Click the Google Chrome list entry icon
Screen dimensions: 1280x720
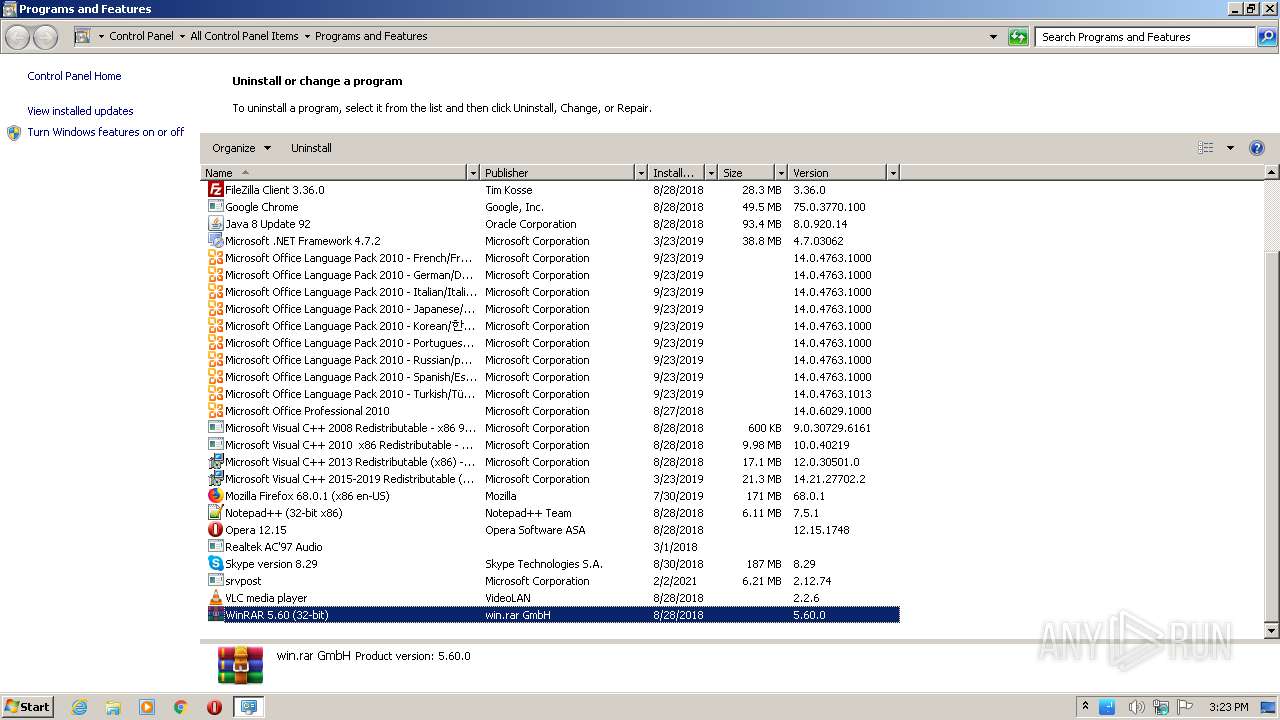pos(215,206)
